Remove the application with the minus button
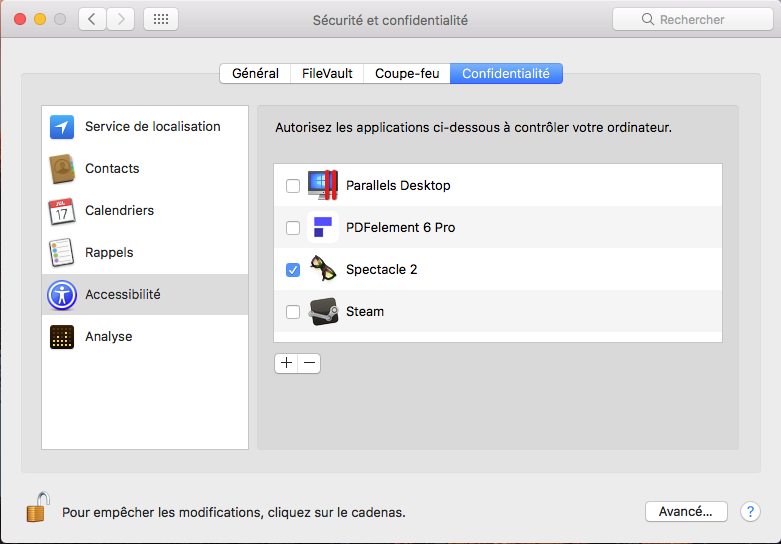 [309, 363]
